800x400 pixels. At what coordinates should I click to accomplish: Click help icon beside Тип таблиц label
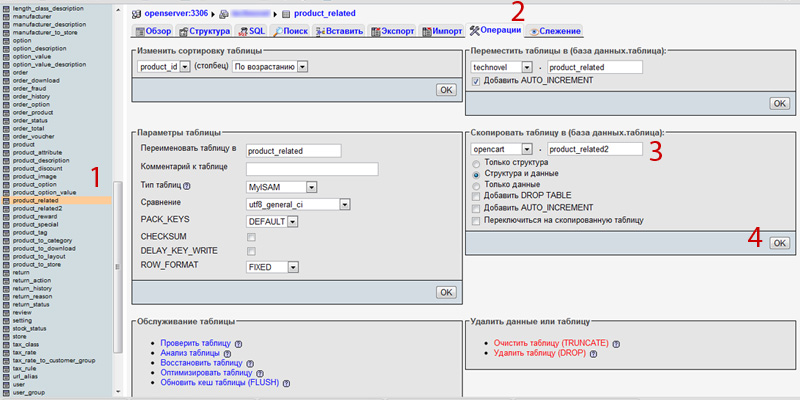186,186
